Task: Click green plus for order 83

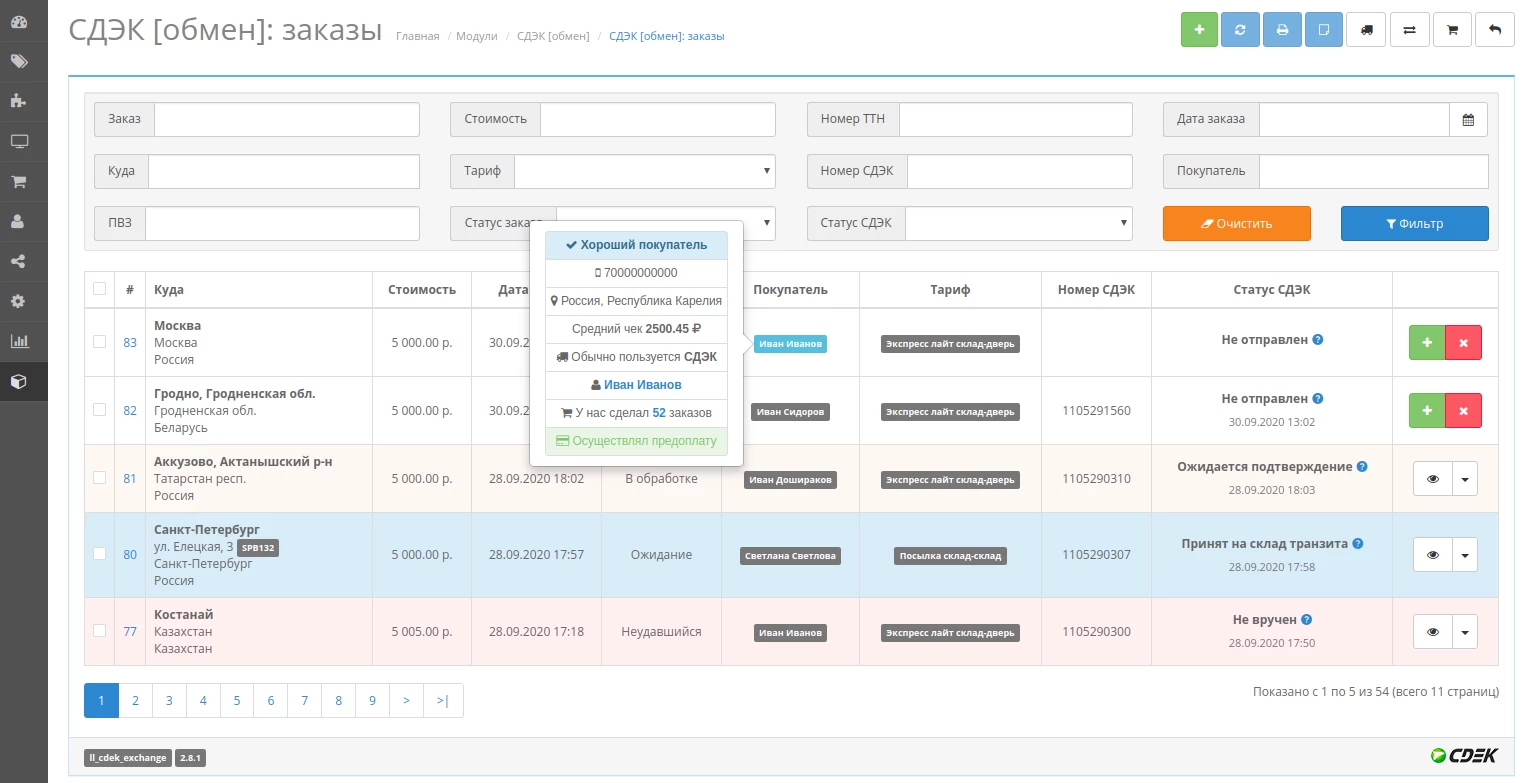Action: pyautogui.click(x=1427, y=343)
